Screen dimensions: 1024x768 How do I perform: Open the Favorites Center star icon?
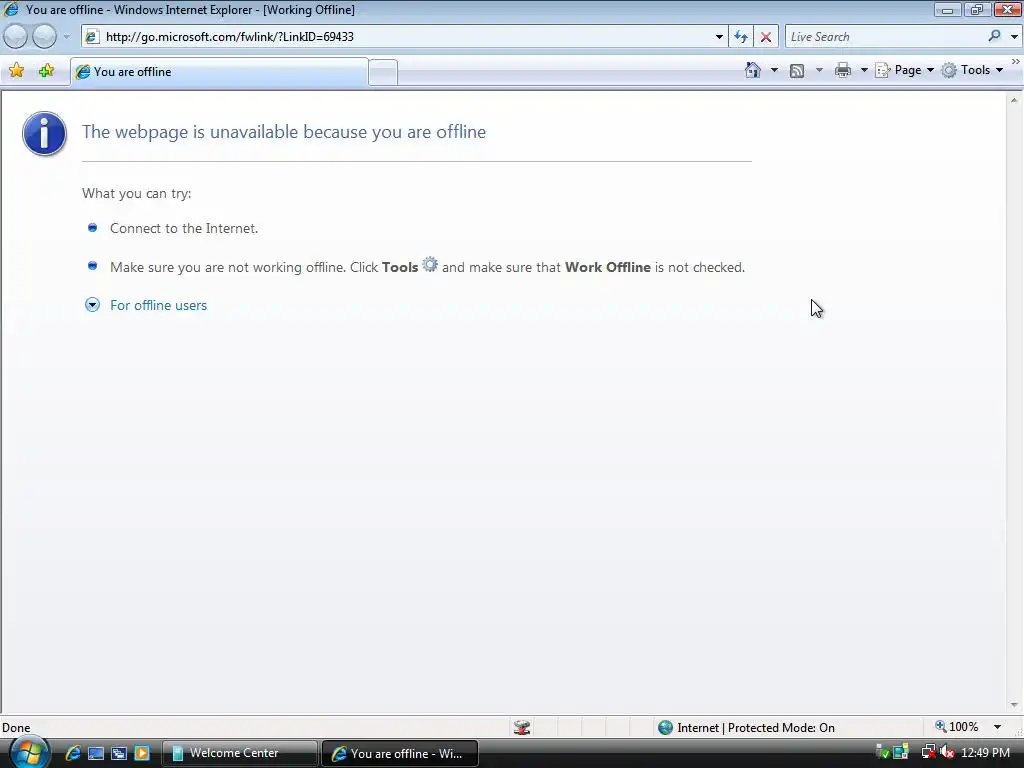(16, 71)
